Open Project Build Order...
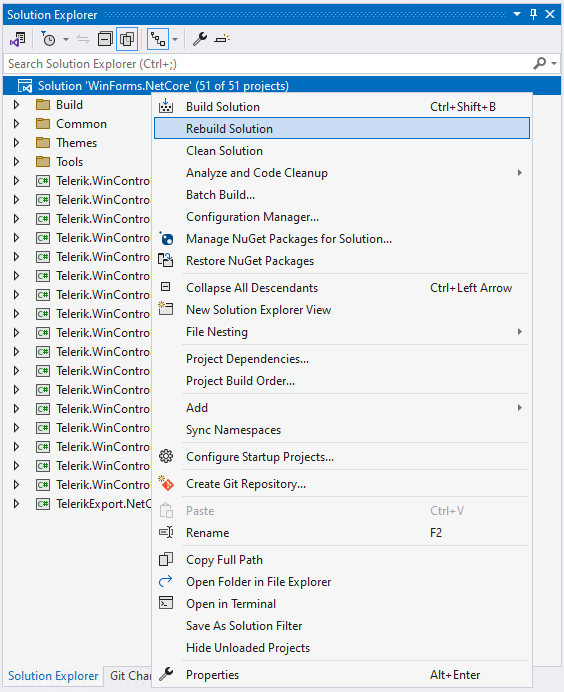The width and height of the screenshot is (564, 692). 342,381
